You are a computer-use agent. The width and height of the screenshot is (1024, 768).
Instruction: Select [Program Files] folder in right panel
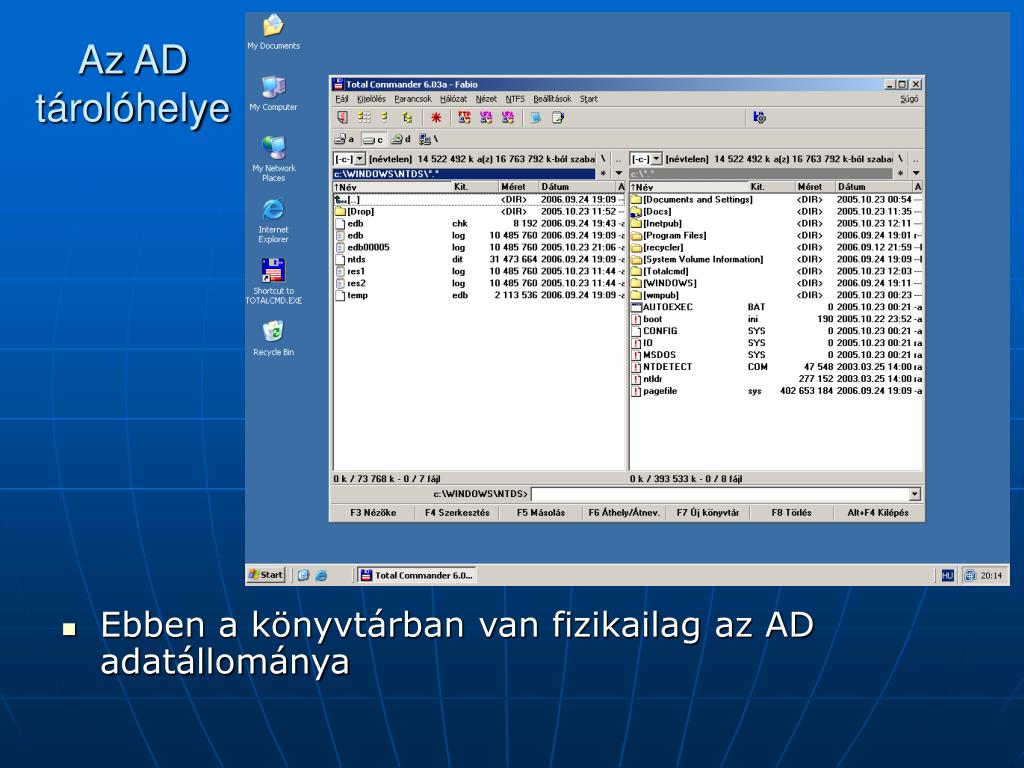click(776, 236)
